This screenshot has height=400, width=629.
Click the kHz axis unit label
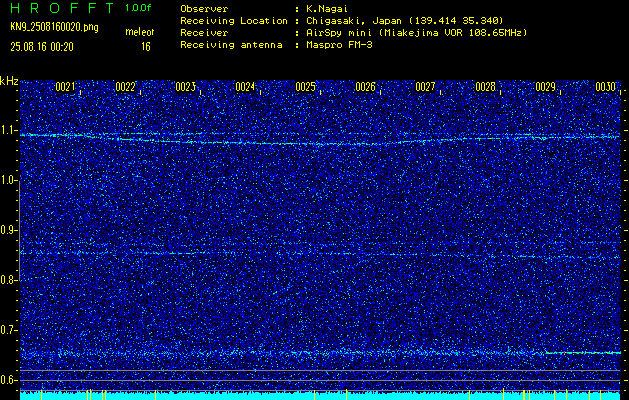[9, 81]
